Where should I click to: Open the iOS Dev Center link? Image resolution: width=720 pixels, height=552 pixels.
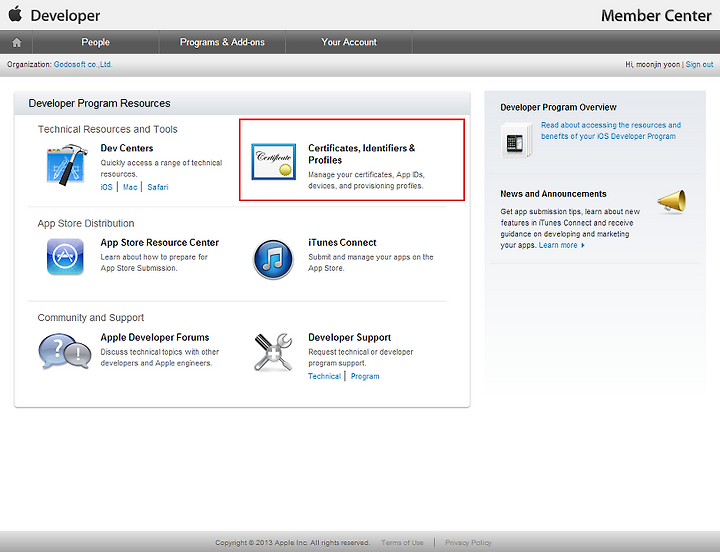[x=107, y=187]
